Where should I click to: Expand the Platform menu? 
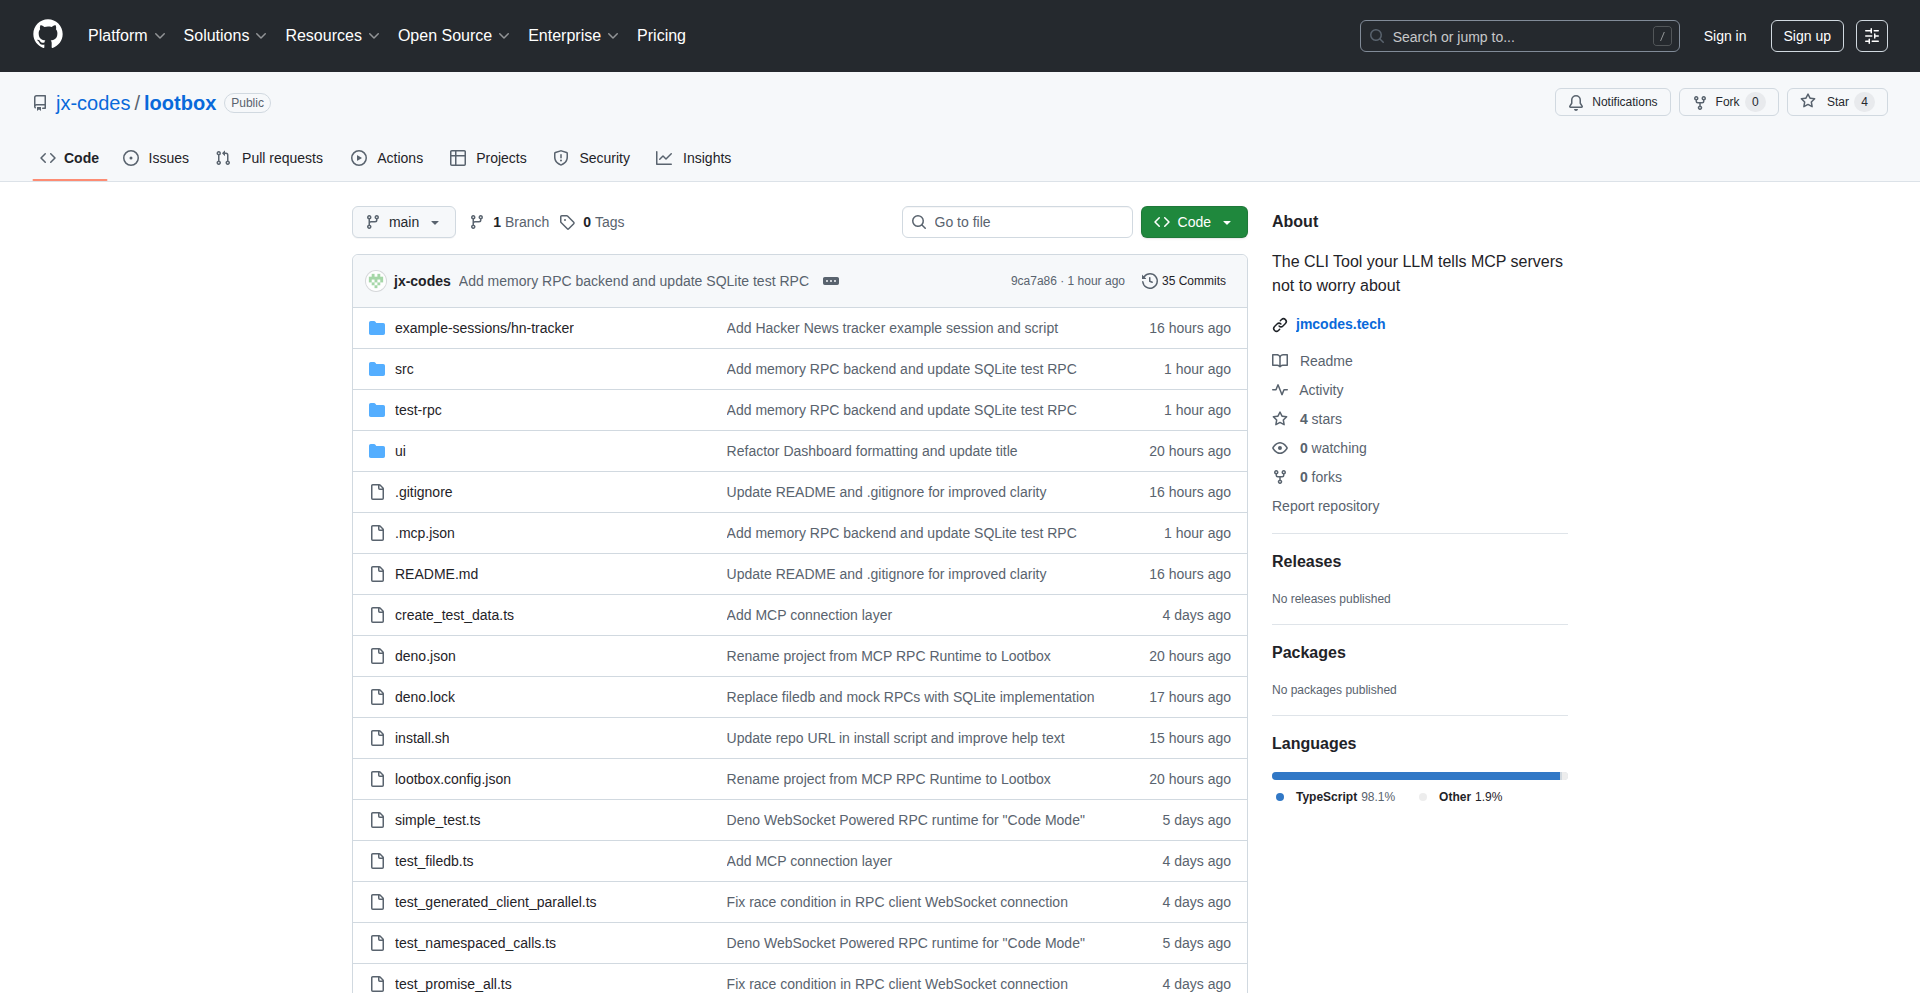pos(126,36)
